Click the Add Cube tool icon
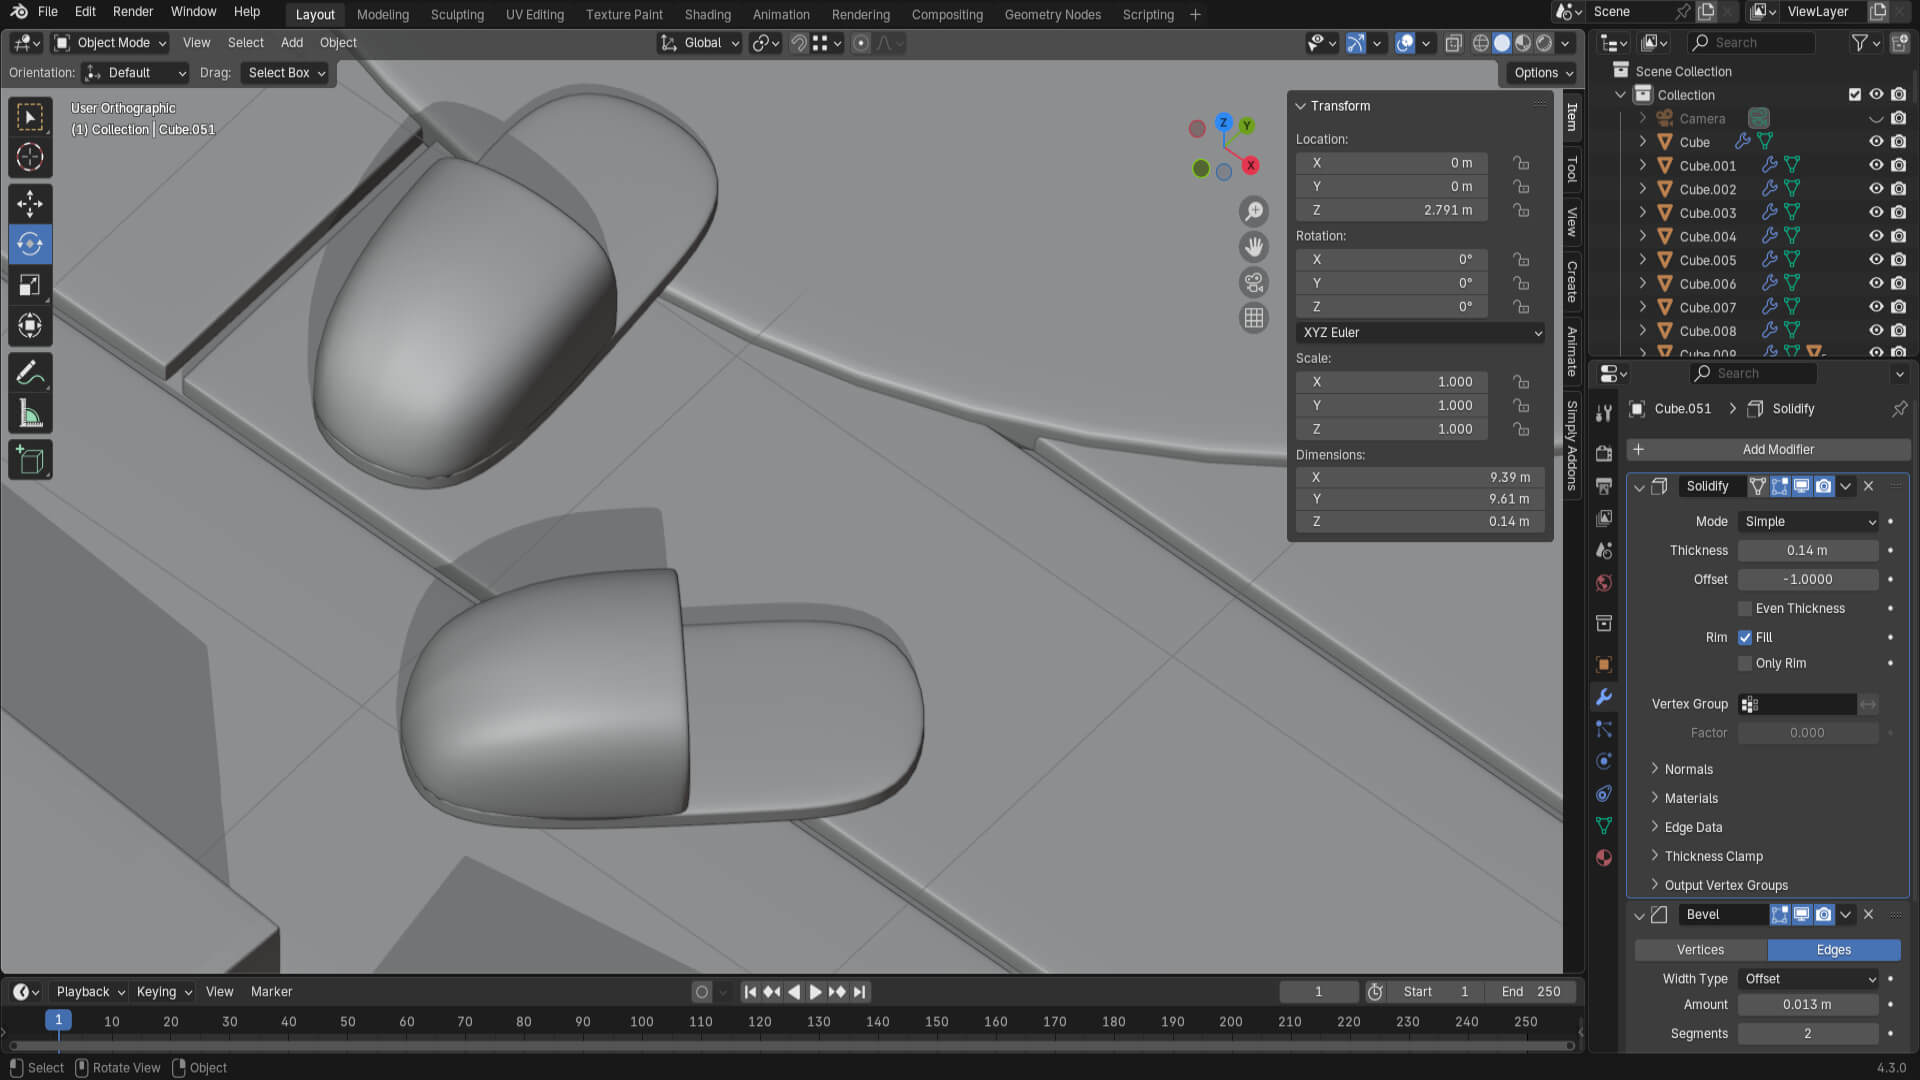This screenshot has height=1080, width=1920. coord(30,460)
